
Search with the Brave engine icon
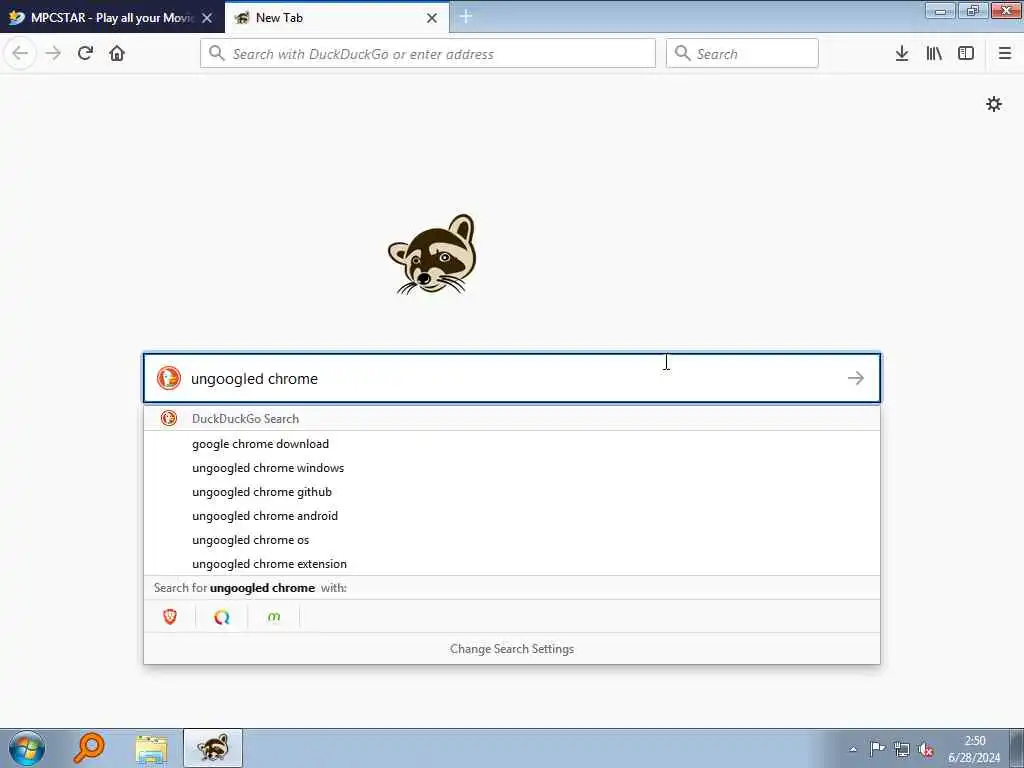(170, 616)
